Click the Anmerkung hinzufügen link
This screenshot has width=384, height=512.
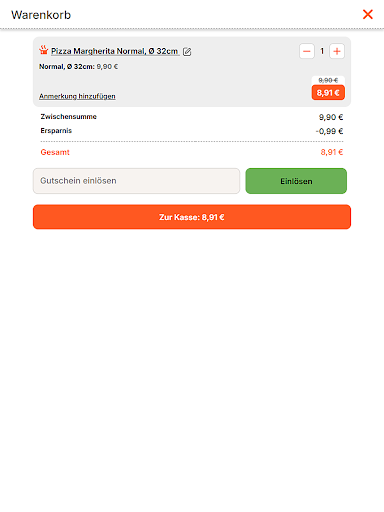click(77, 96)
